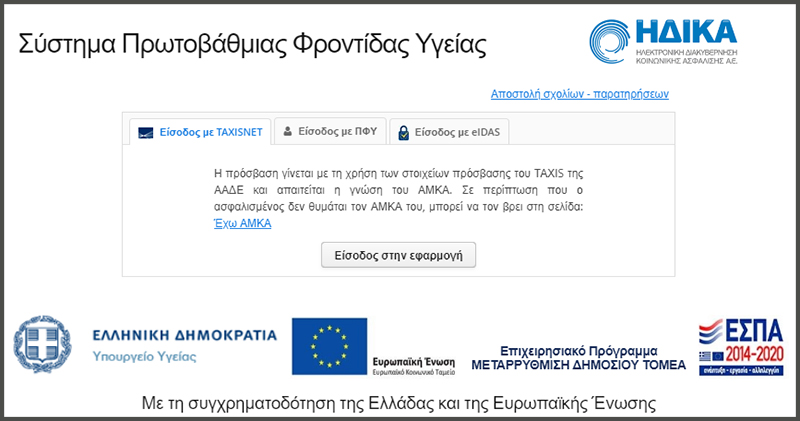Image resolution: width=800 pixels, height=421 pixels.
Task: Click the Υπουργείο Υγείας text
Action: point(144,355)
